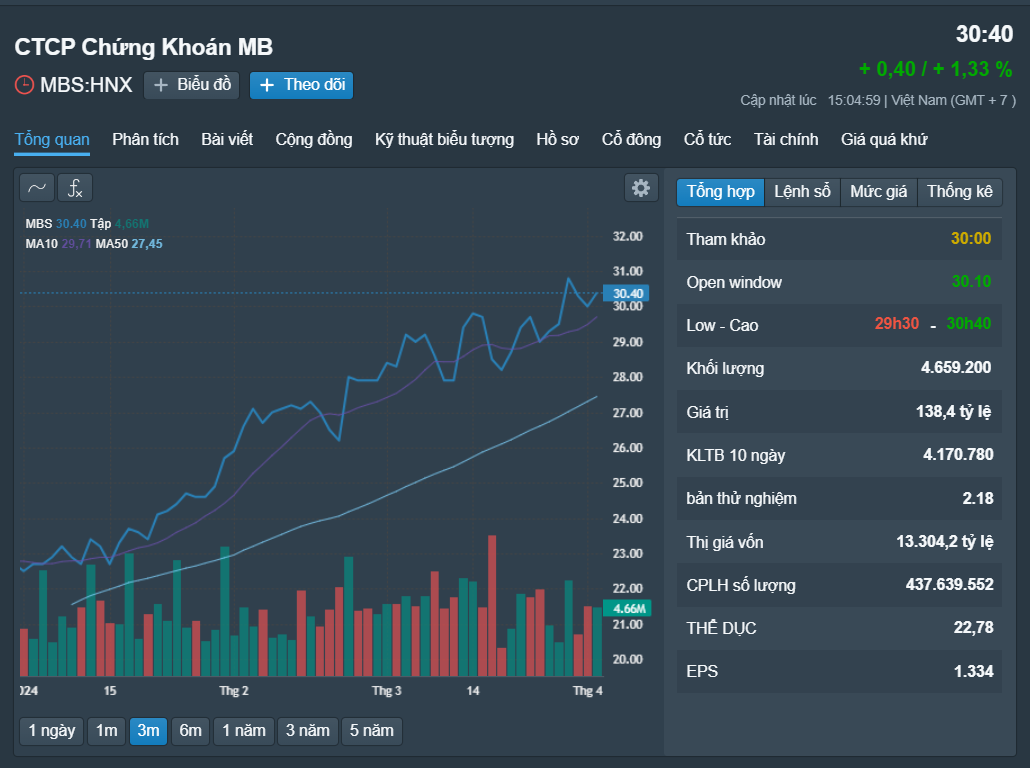Click the CTCP Chứng Khoán MB title
1030x768 pixels.
[x=143, y=47]
